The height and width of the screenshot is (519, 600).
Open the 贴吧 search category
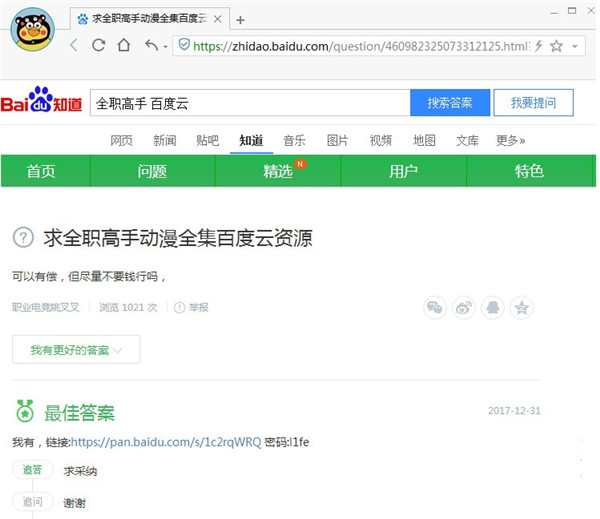pos(208,140)
